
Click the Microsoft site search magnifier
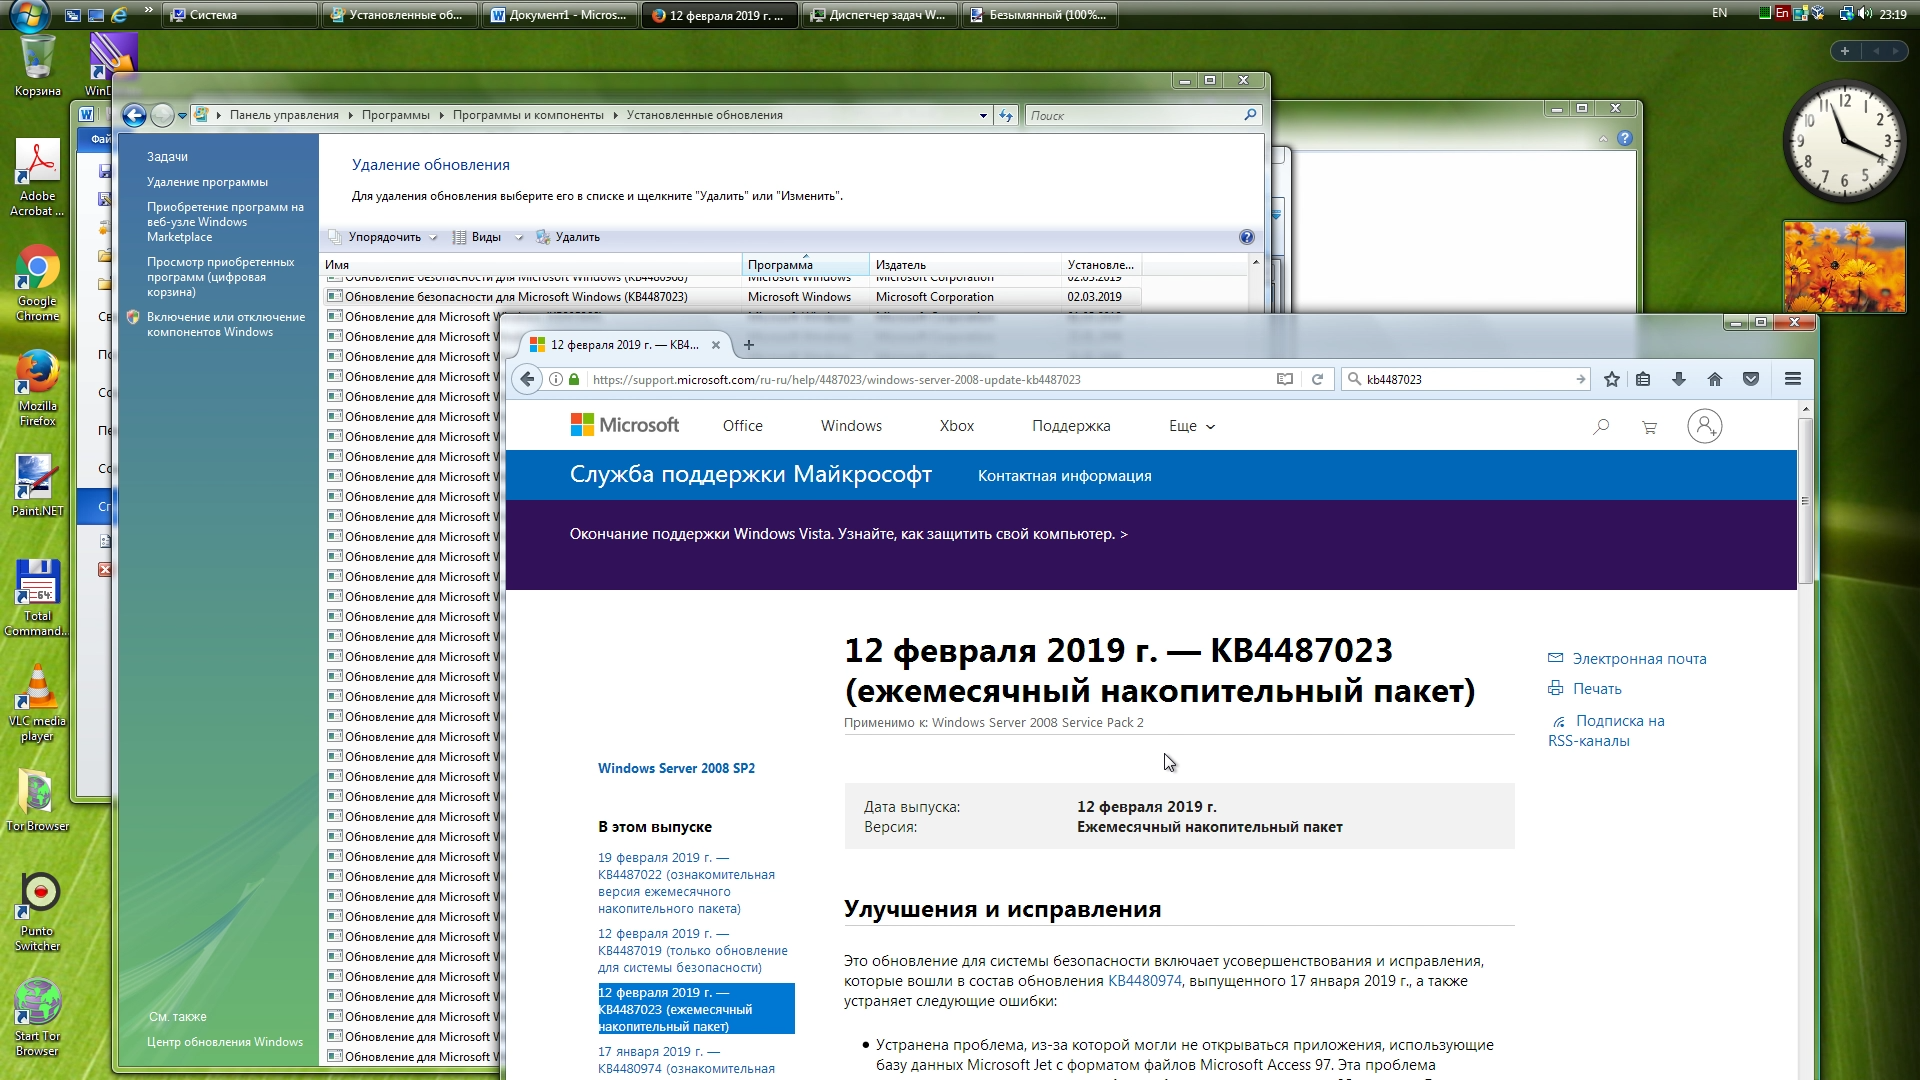tap(1601, 427)
